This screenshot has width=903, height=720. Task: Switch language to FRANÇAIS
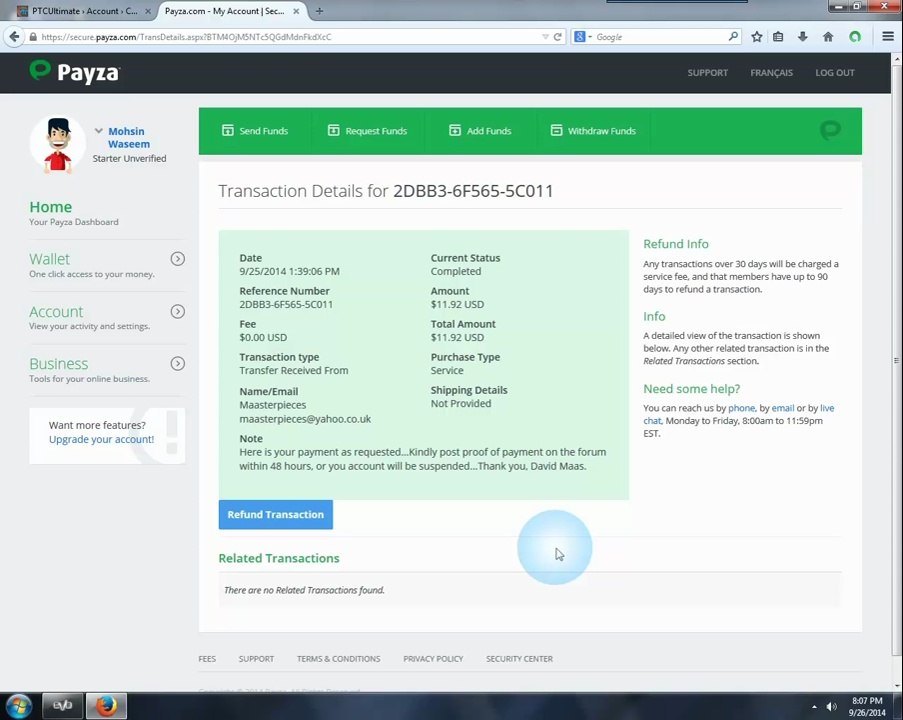pyautogui.click(x=772, y=73)
